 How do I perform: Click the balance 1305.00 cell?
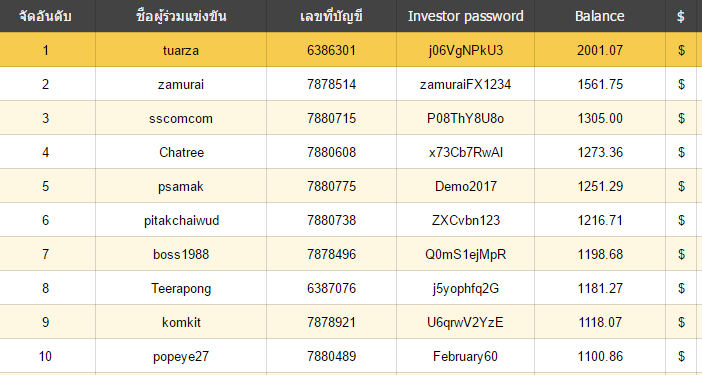point(600,119)
